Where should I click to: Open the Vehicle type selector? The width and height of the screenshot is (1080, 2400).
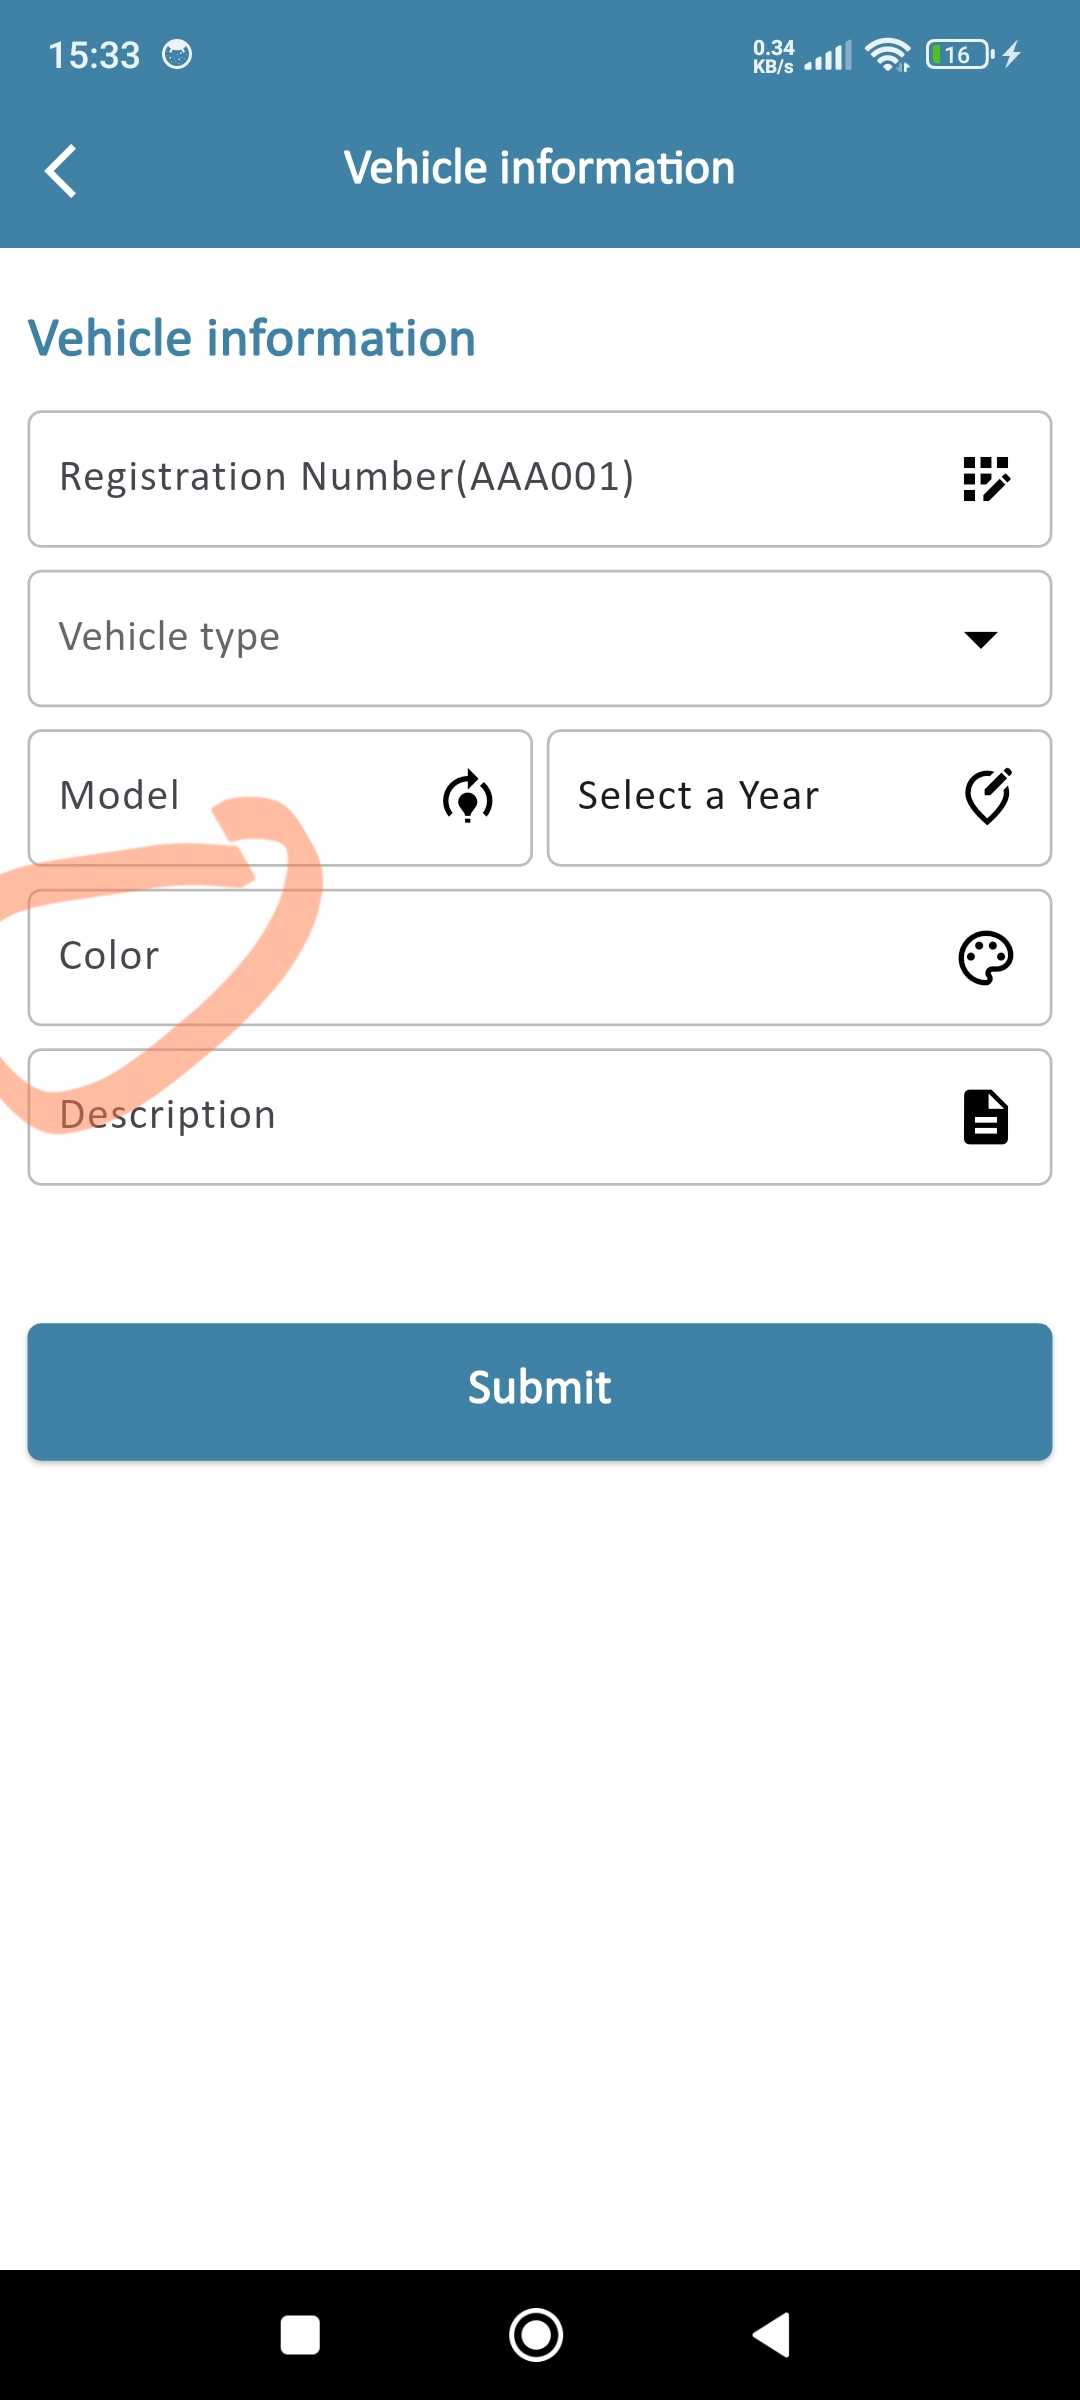pos(480,639)
